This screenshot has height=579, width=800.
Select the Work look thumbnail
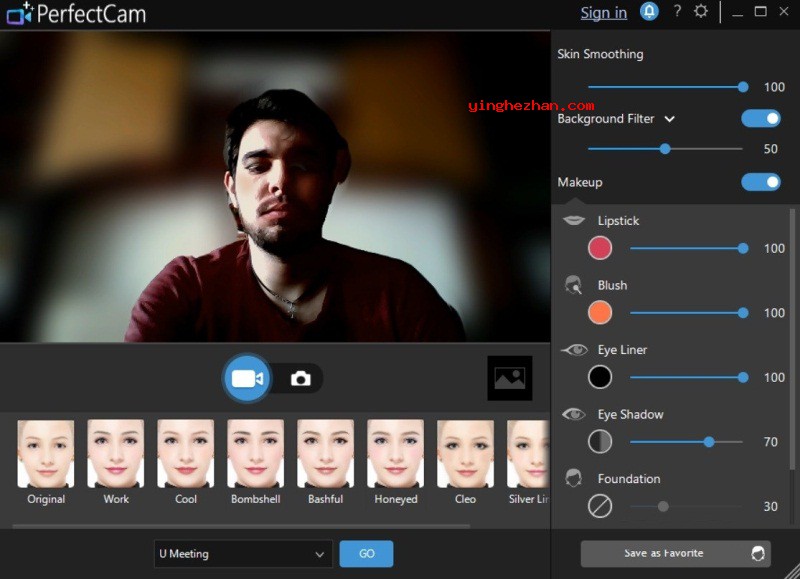[x=116, y=454]
